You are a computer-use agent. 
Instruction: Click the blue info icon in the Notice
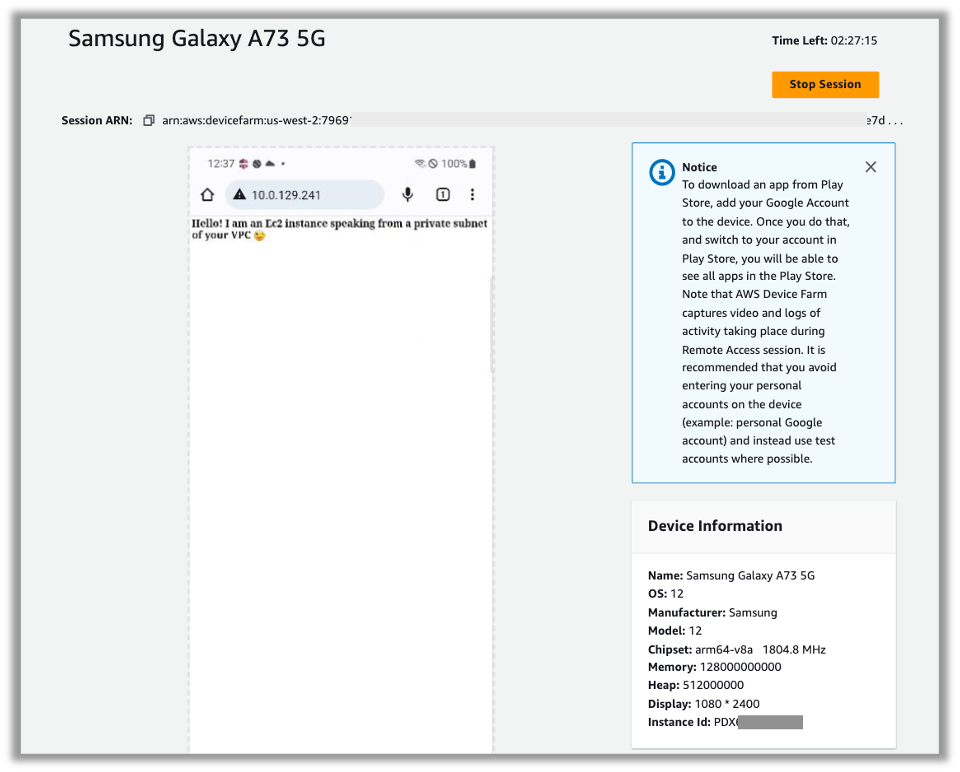[661, 172]
